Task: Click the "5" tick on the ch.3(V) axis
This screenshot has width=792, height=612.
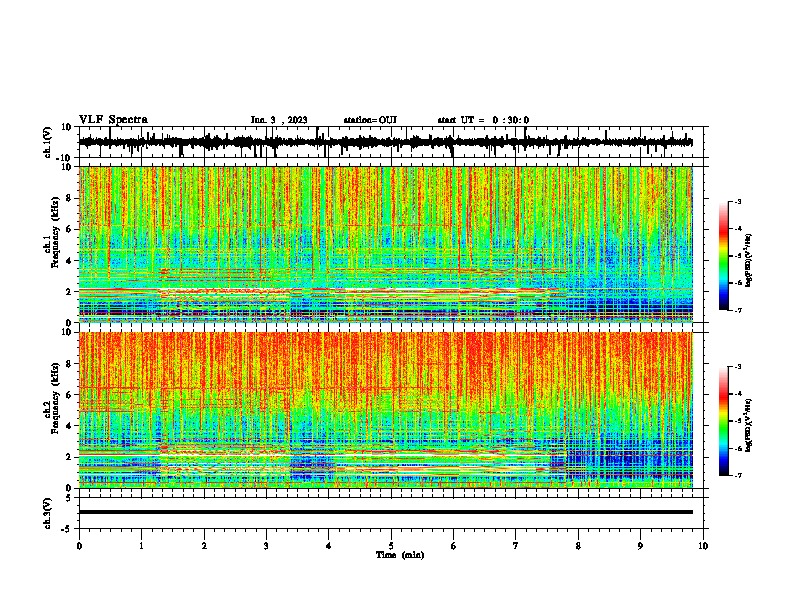Action: tap(70, 498)
